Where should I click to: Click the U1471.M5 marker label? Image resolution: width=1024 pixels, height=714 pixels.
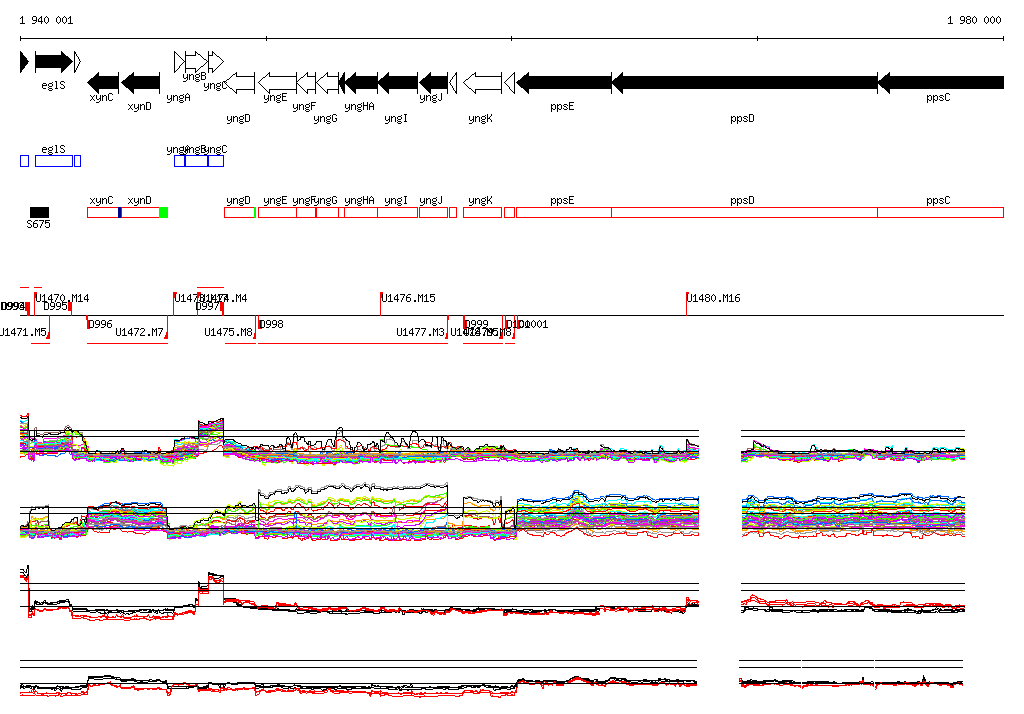24,332
